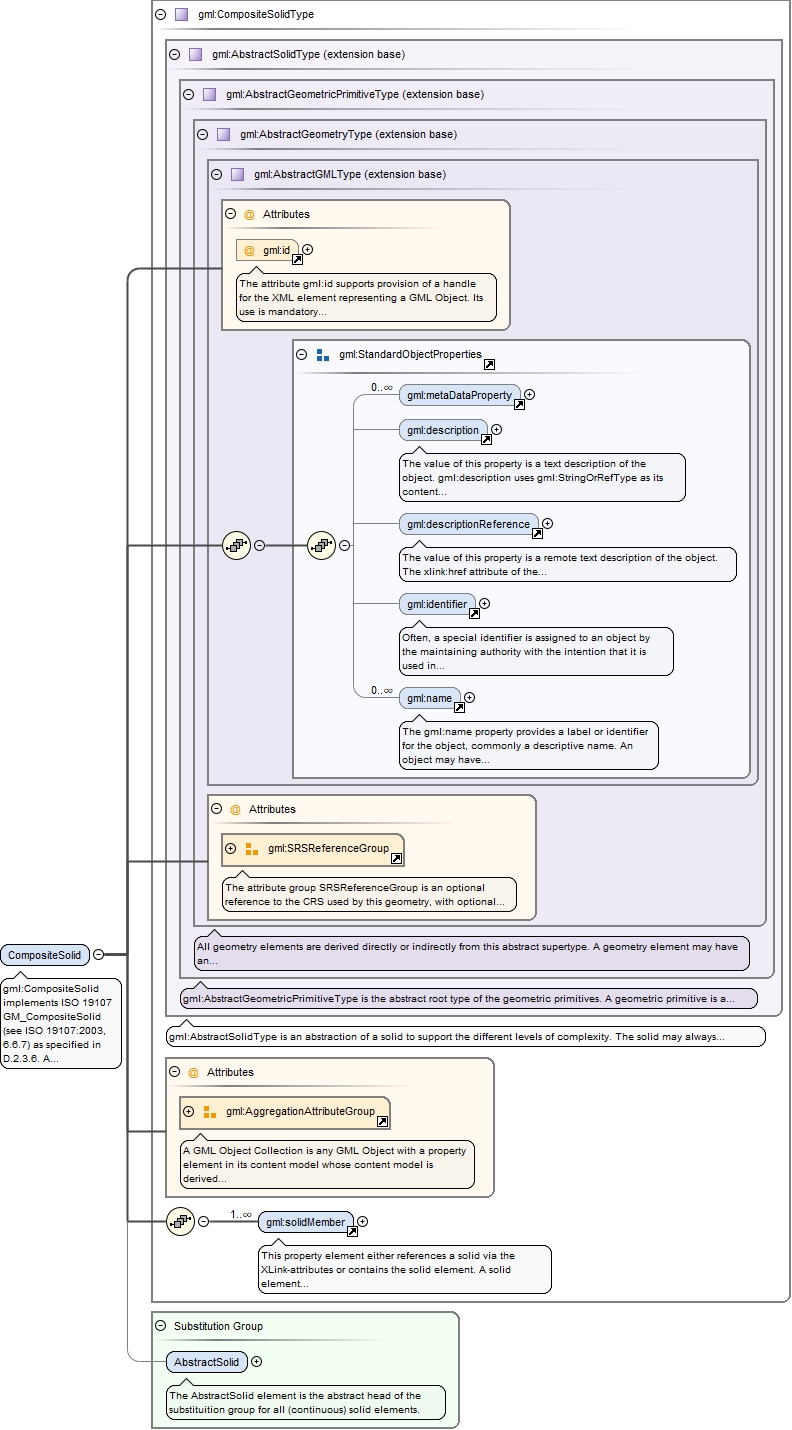Click the sequence compositor icon next to gml:solidMember
The width and height of the screenshot is (792, 1430).
181,1221
